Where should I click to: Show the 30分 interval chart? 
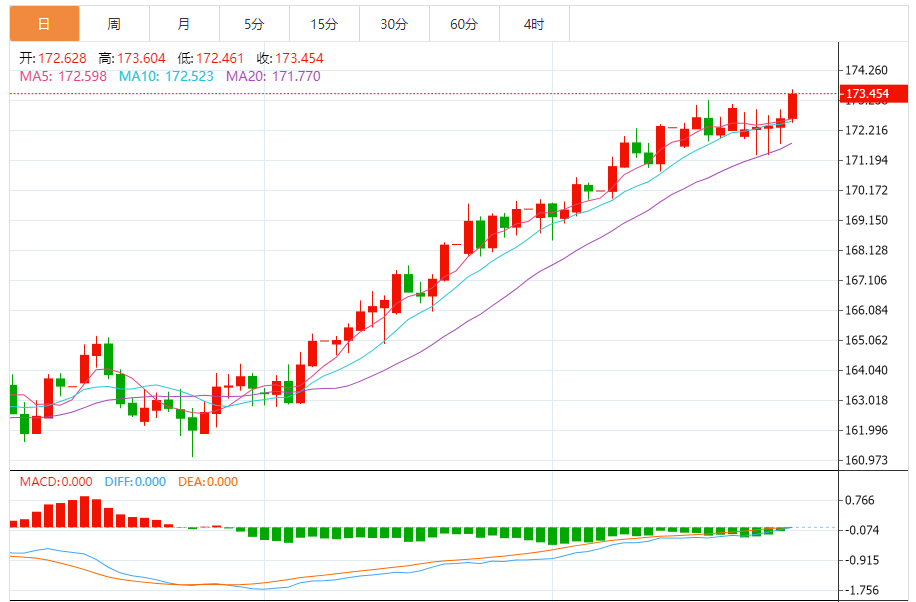point(394,24)
